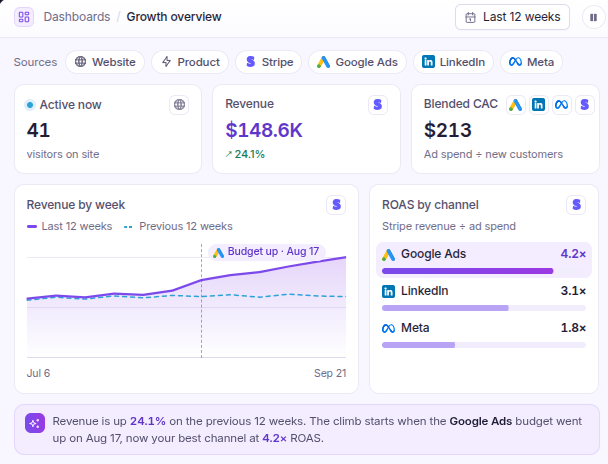Click the 4.2× Google Ads ROAS value

coord(573,254)
